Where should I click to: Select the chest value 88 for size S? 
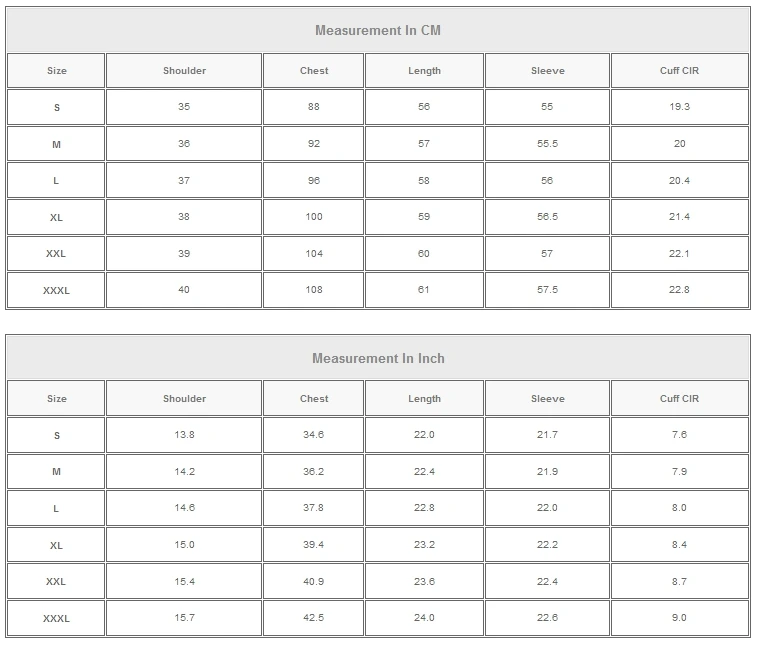(314, 107)
